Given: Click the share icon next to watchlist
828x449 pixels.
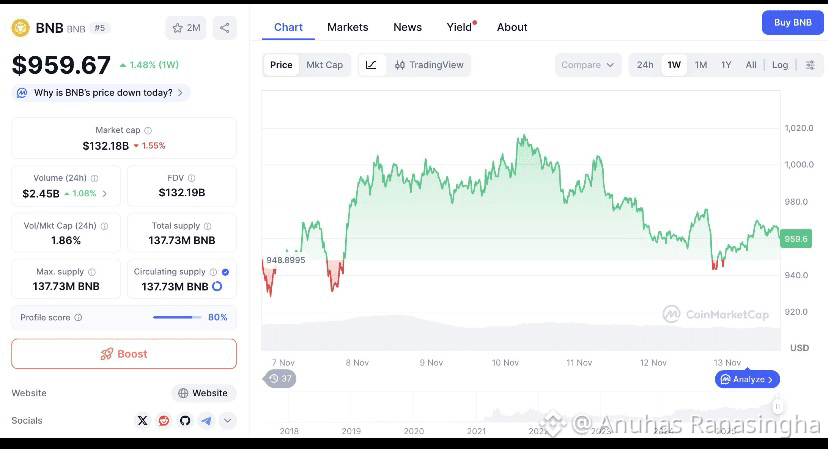Looking at the screenshot, I should (224, 28).
